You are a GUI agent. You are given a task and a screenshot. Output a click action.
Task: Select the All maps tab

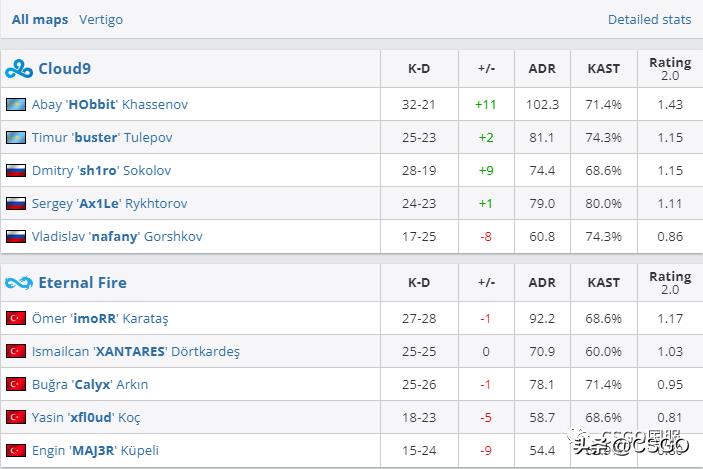coord(40,19)
